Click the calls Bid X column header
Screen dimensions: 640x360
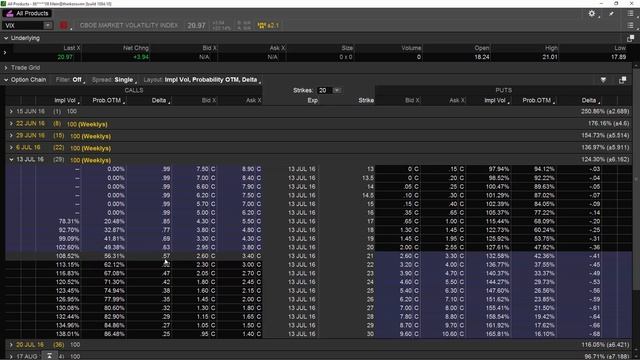point(209,100)
